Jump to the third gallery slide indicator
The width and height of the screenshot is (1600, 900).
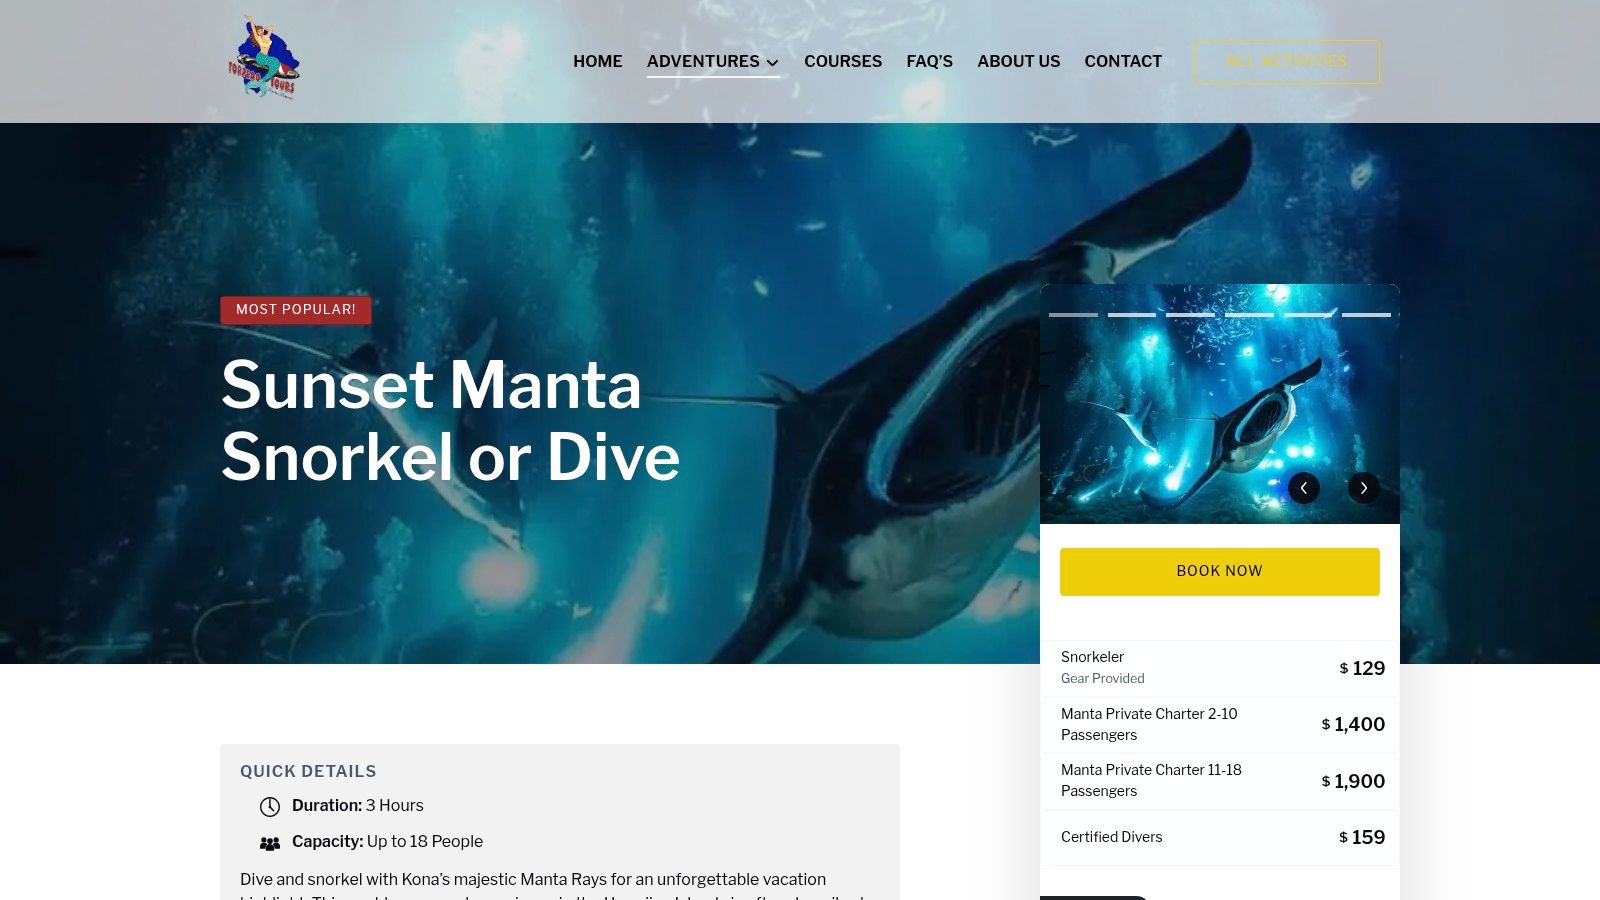[1190, 315]
